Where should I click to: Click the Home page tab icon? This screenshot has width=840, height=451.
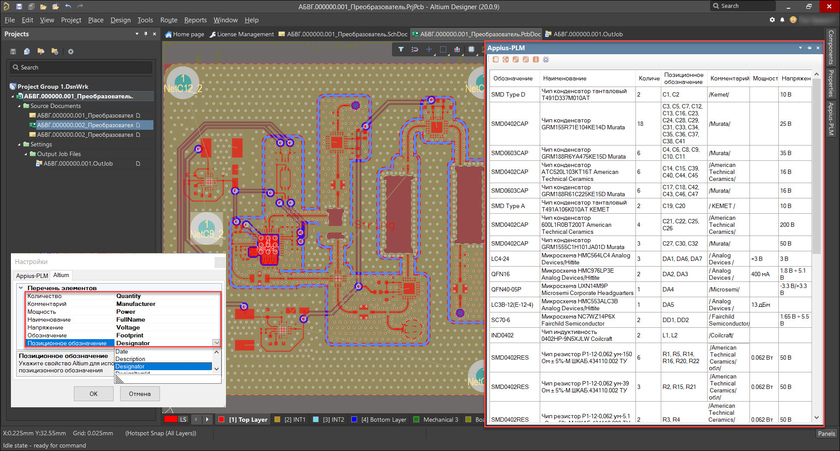click(169, 33)
